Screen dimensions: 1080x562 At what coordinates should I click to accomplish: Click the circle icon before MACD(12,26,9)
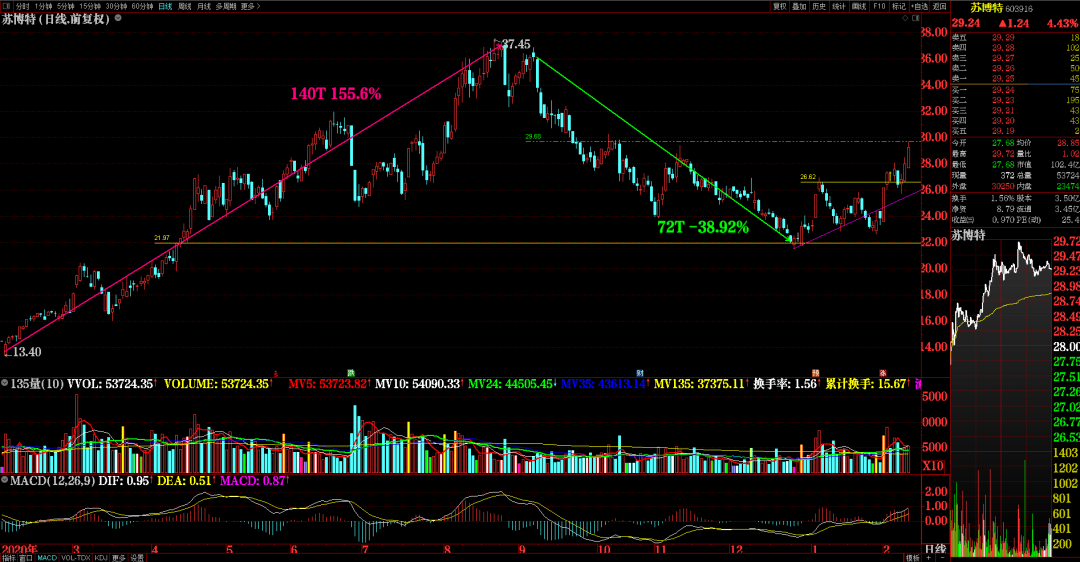point(5,480)
